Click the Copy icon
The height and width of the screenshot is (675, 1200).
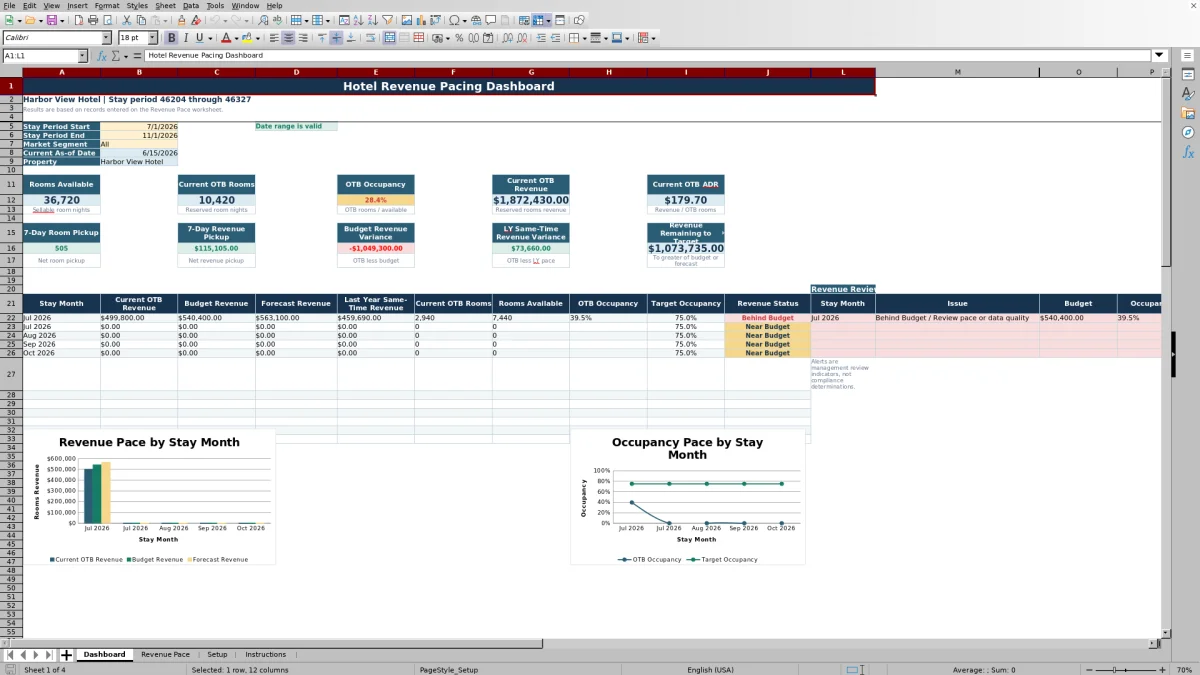141,20
